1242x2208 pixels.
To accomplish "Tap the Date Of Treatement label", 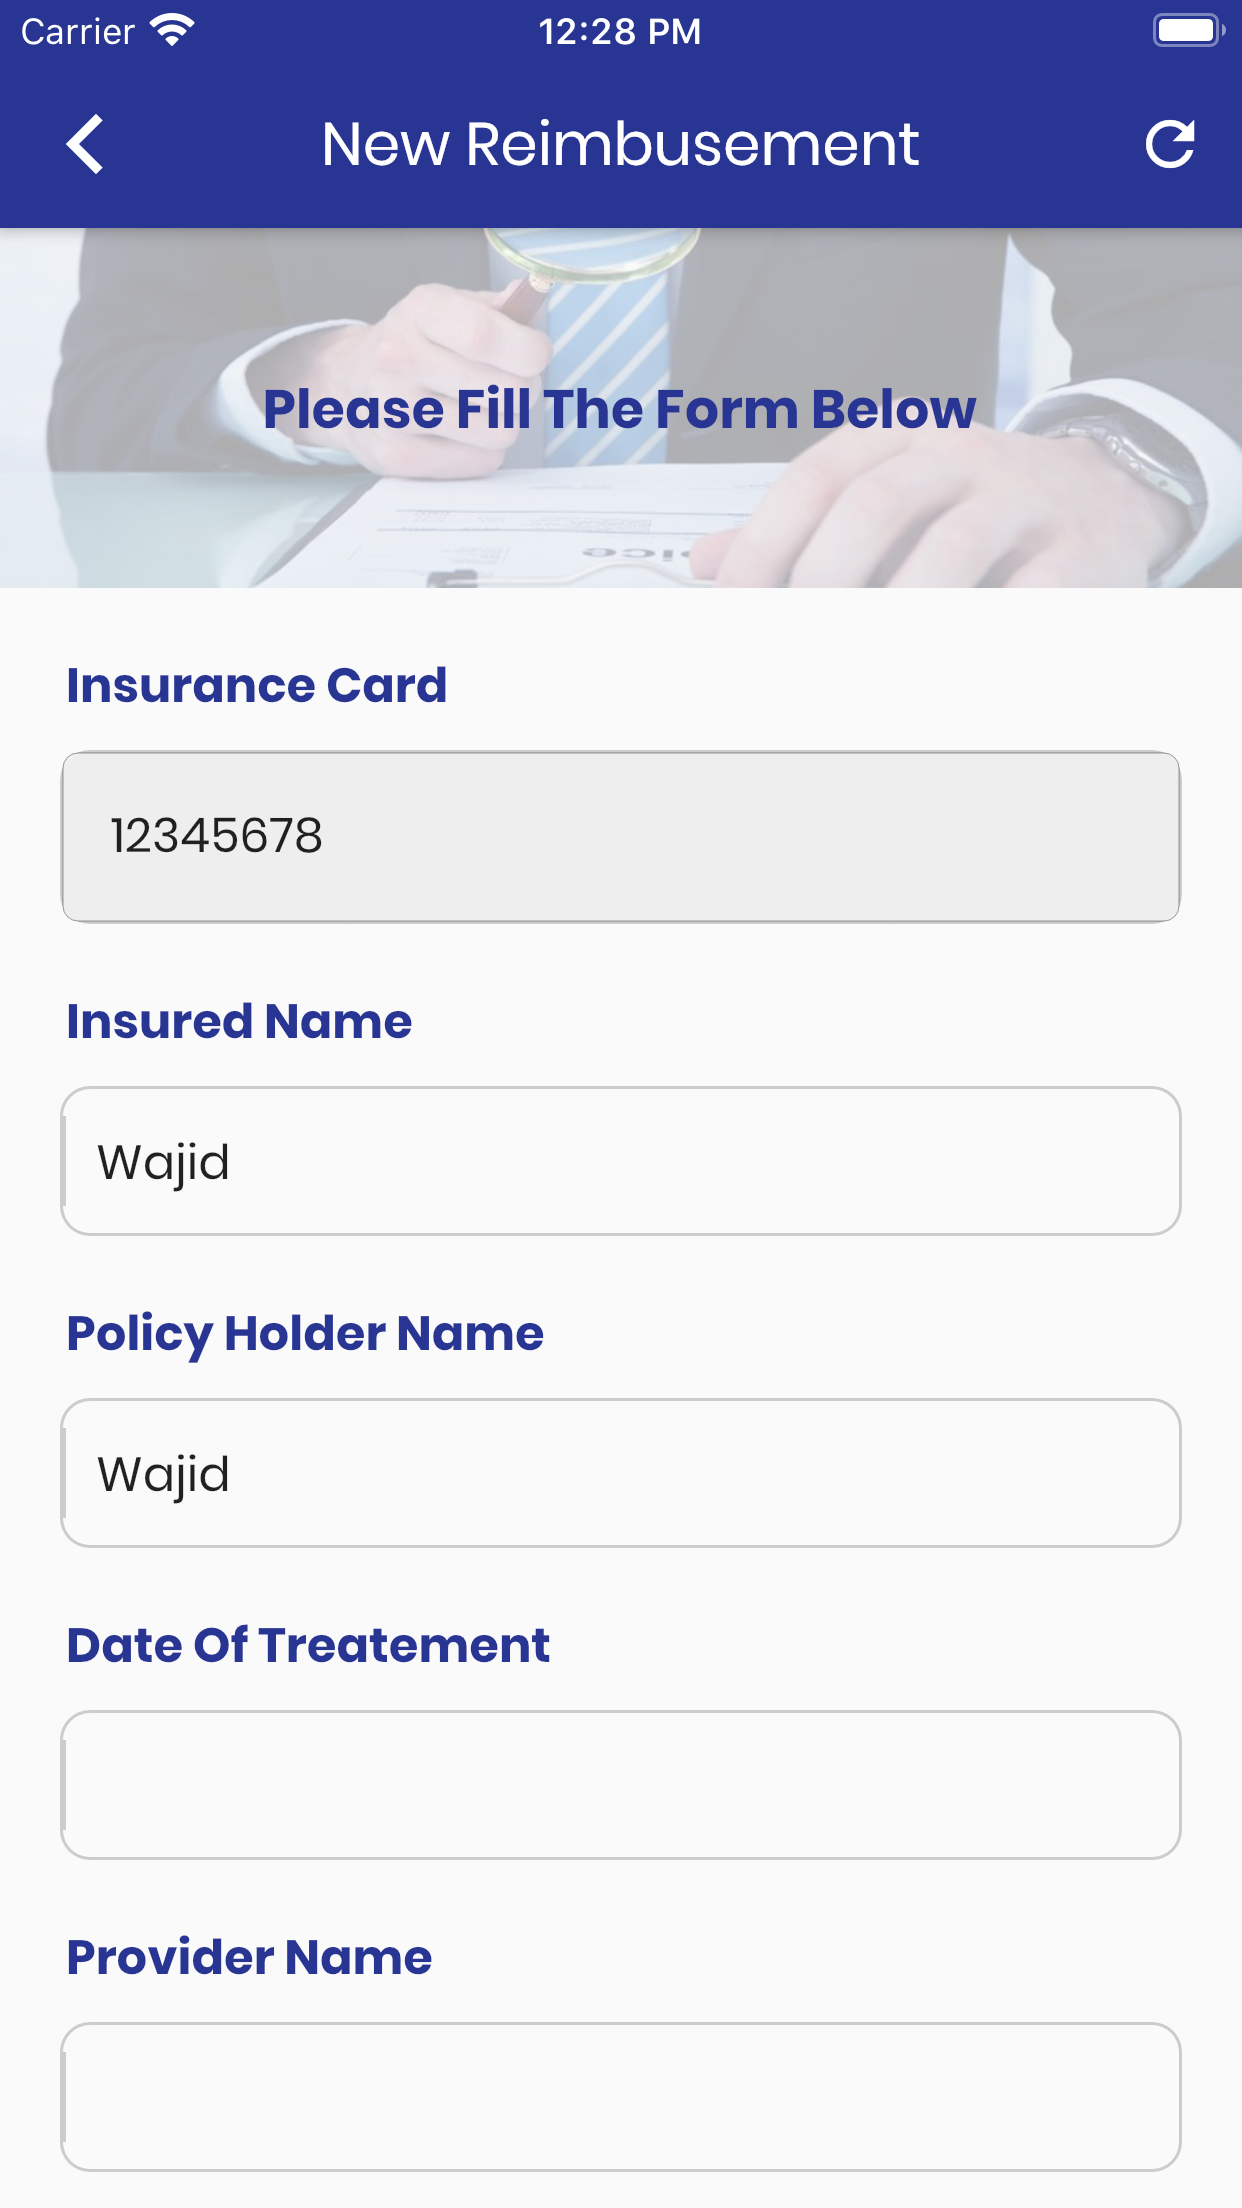I will (x=308, y=1646).
